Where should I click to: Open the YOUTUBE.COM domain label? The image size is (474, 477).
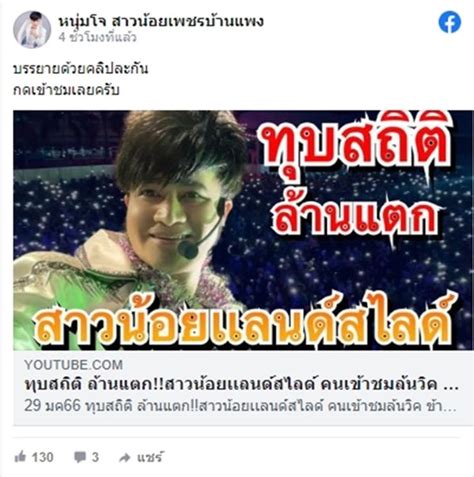73,365
